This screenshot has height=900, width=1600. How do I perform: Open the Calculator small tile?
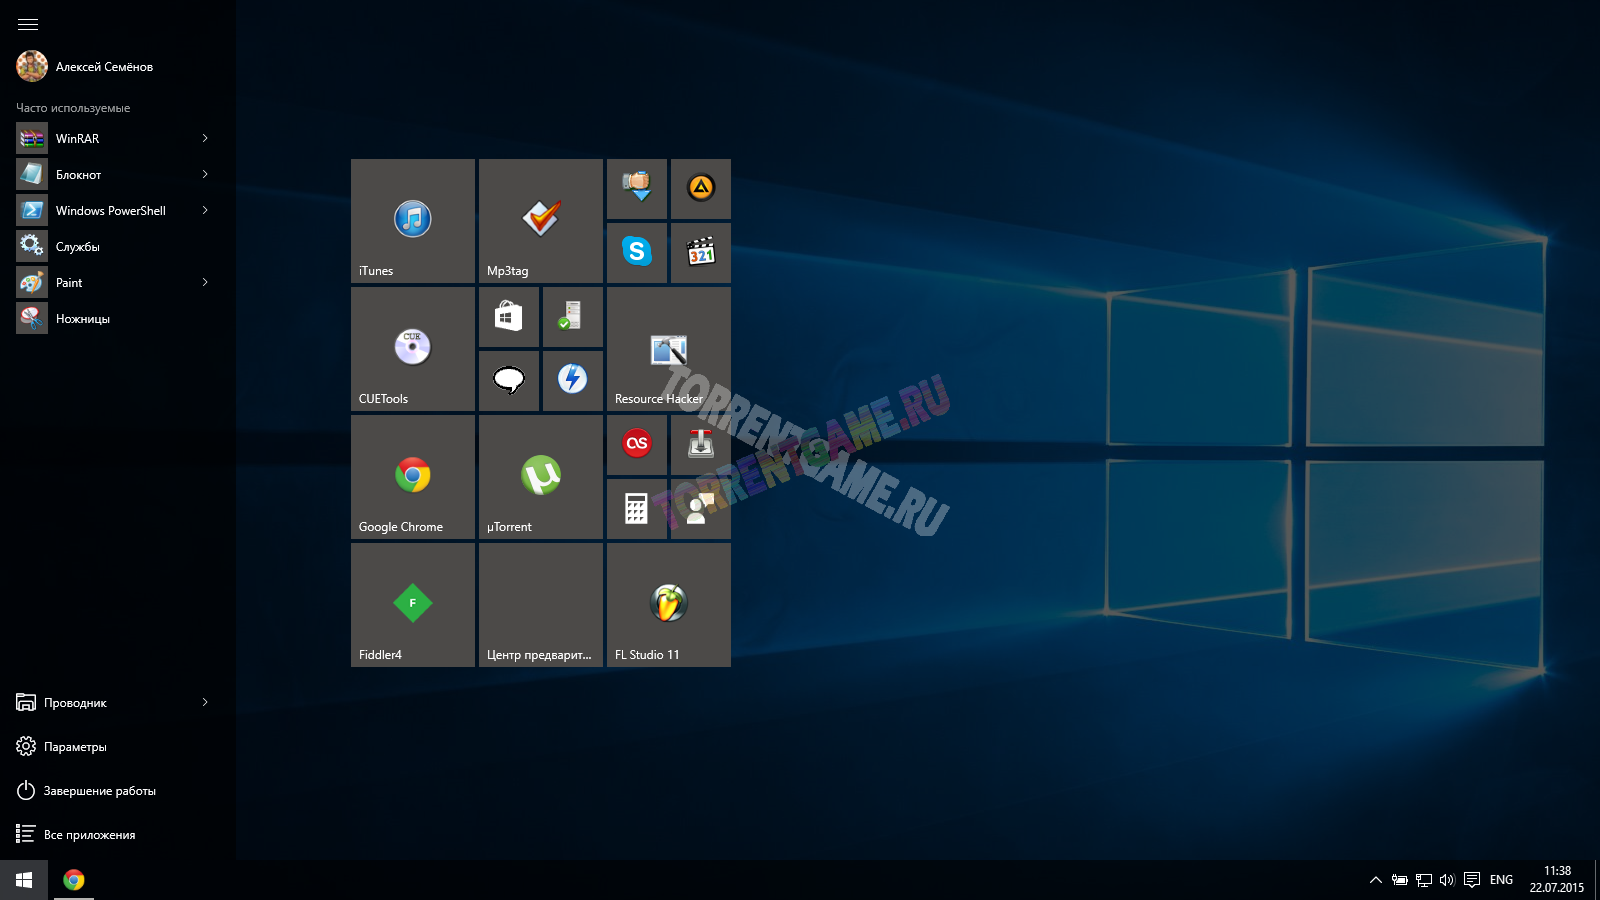[636, 508]
